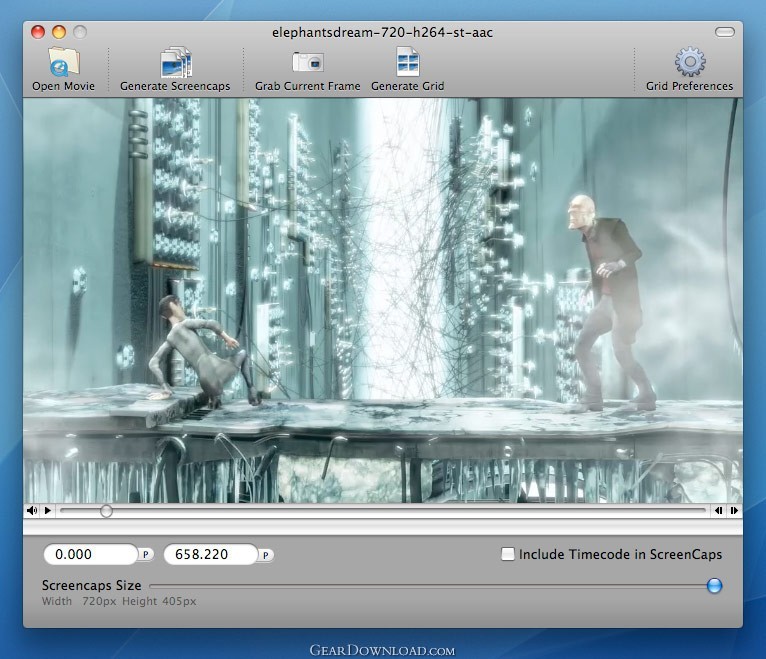The width and height of the screenshot is (766, 659).
Task: Click the red close window button
Action: point(38,32)
